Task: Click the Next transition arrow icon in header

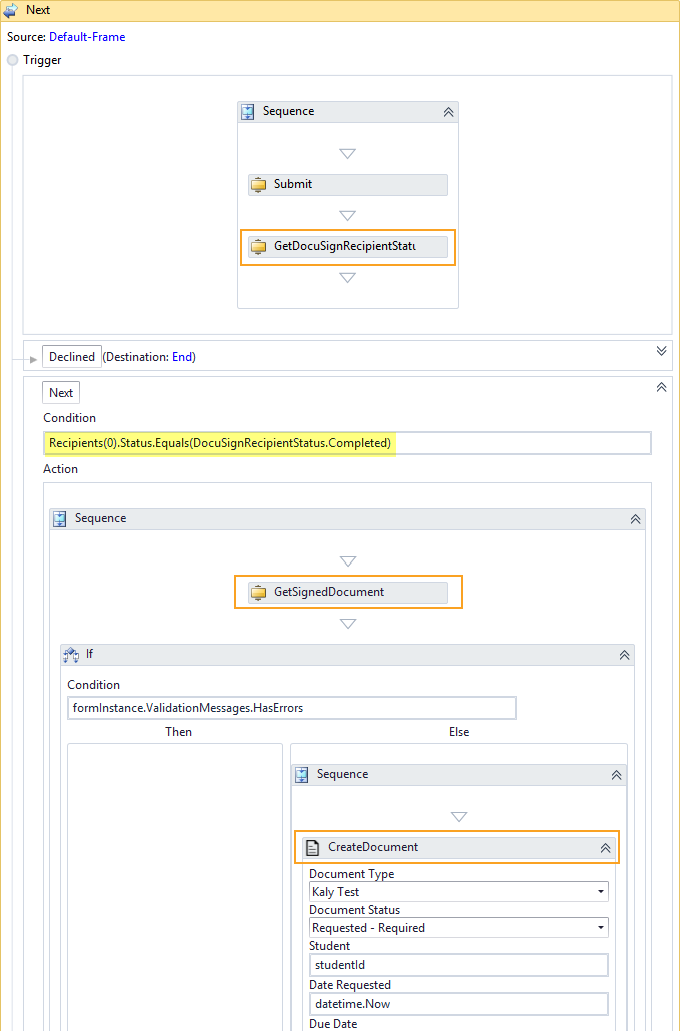Action: [10, 10]
